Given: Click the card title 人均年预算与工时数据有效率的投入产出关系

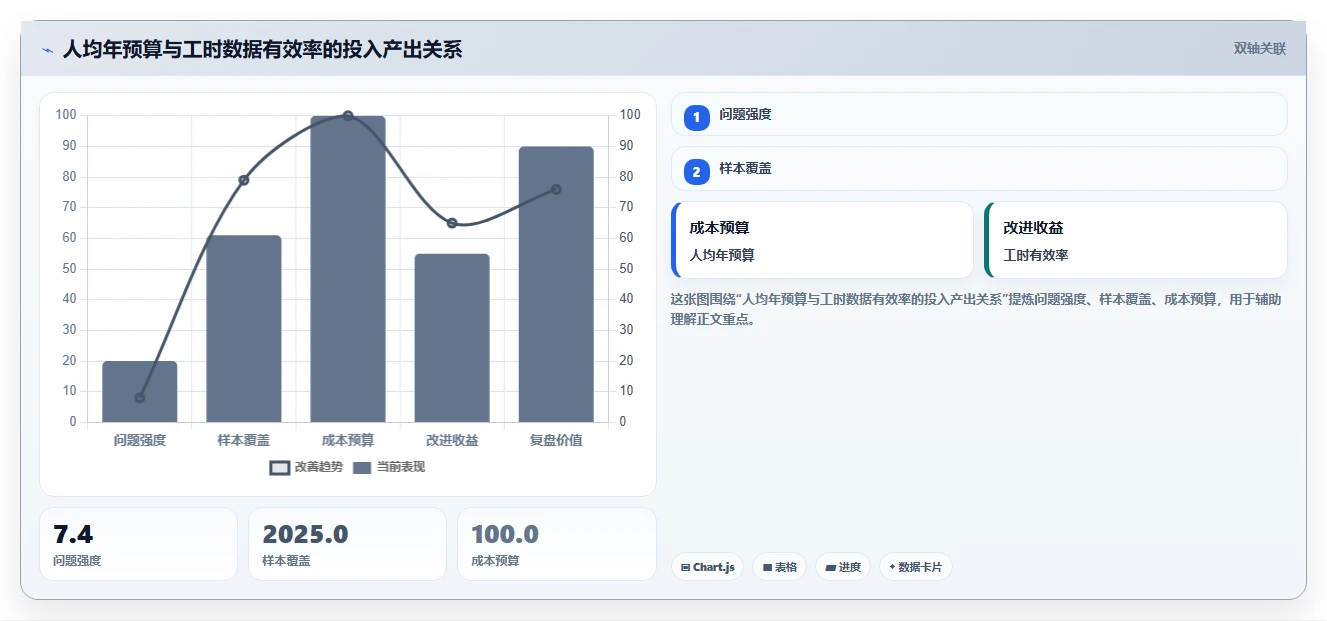Looking at the screenshot, I should pos(262,49).
